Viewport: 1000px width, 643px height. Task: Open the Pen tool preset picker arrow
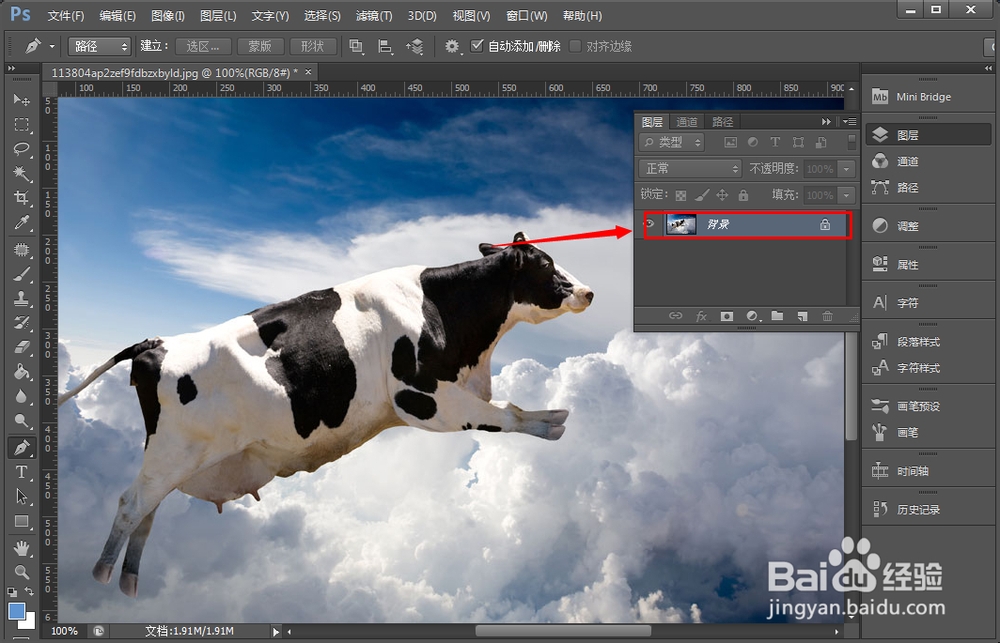tap(52, 46)
